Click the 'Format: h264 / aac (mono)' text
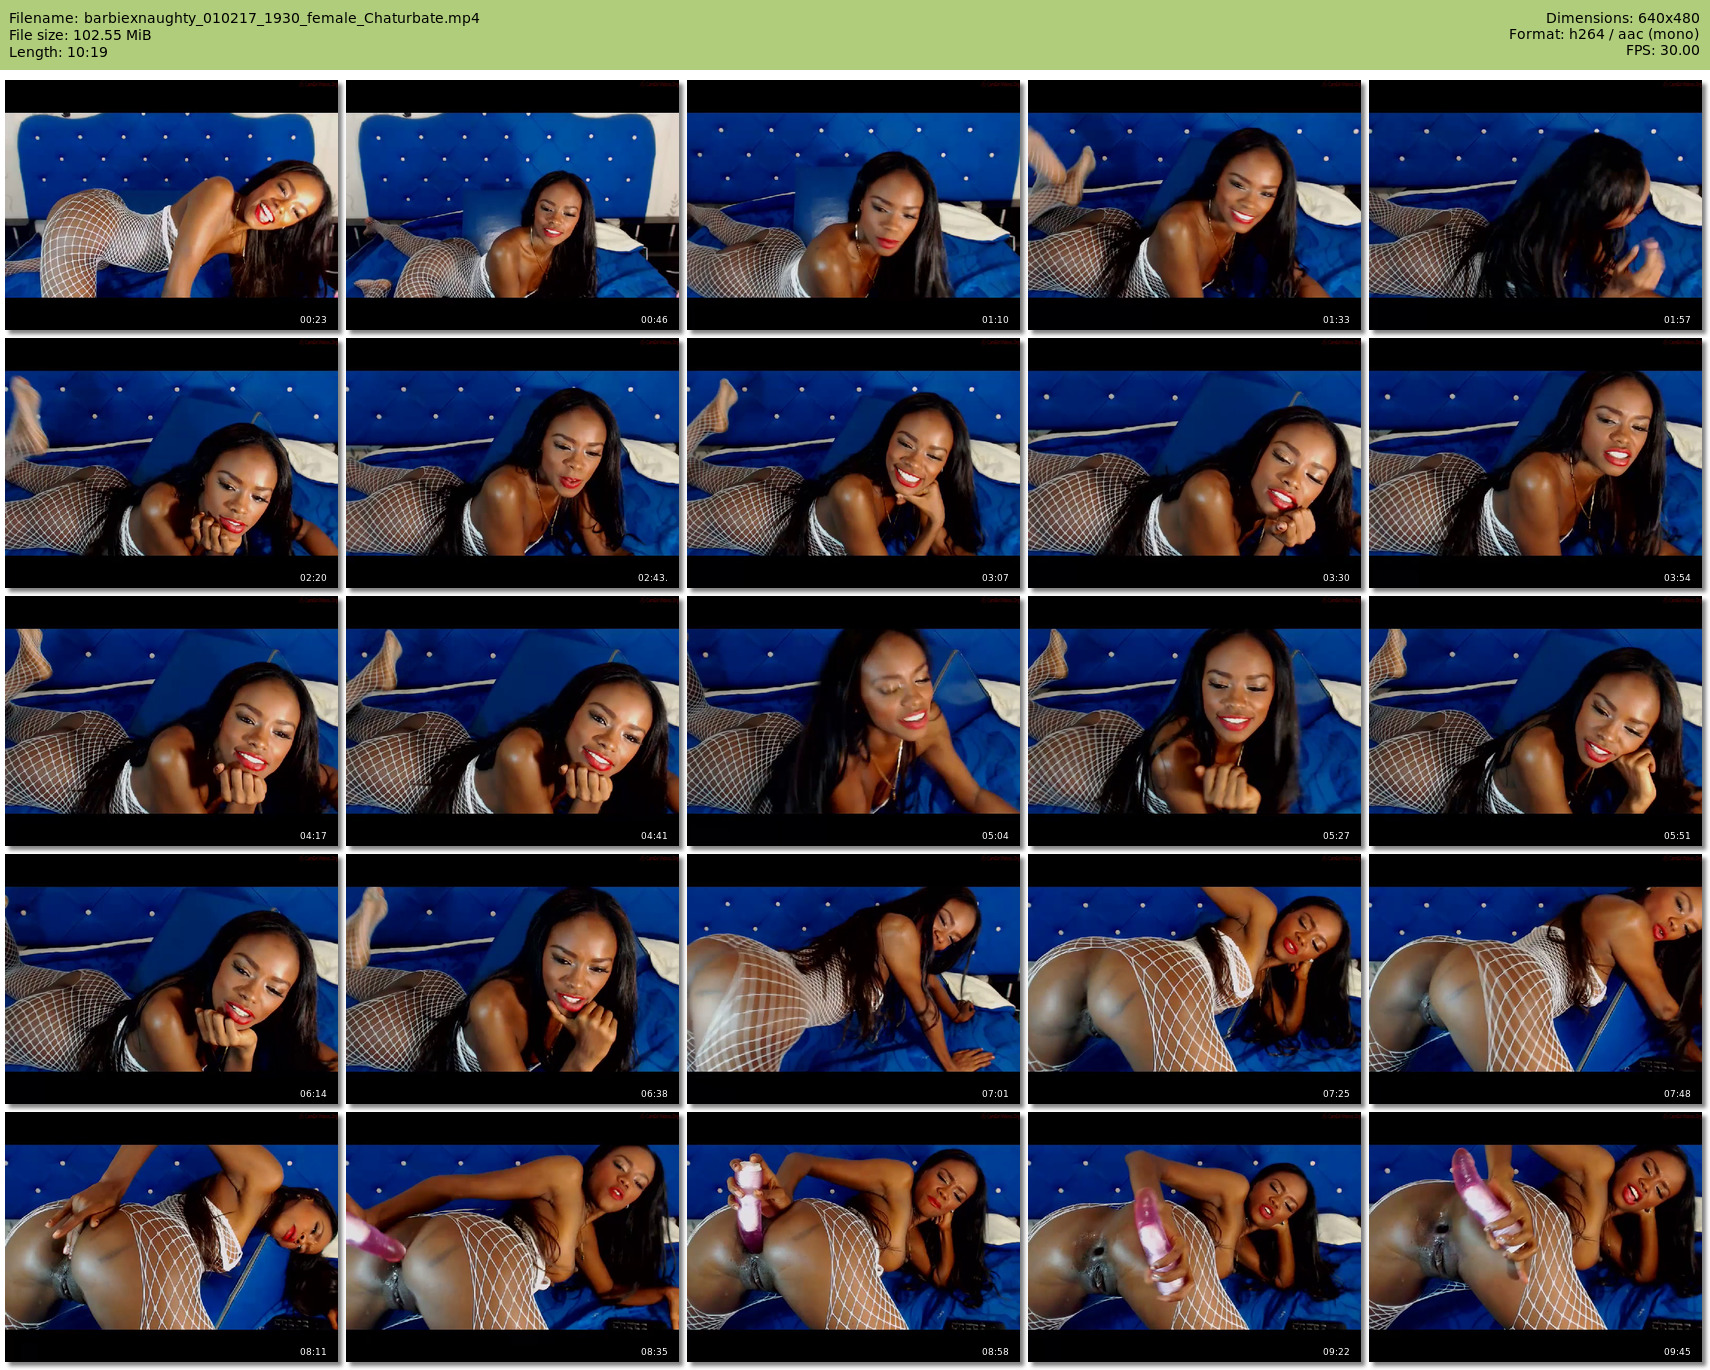Image resolution: width=1710 pixels, height=1370 pixels. tap(1604, 34)
